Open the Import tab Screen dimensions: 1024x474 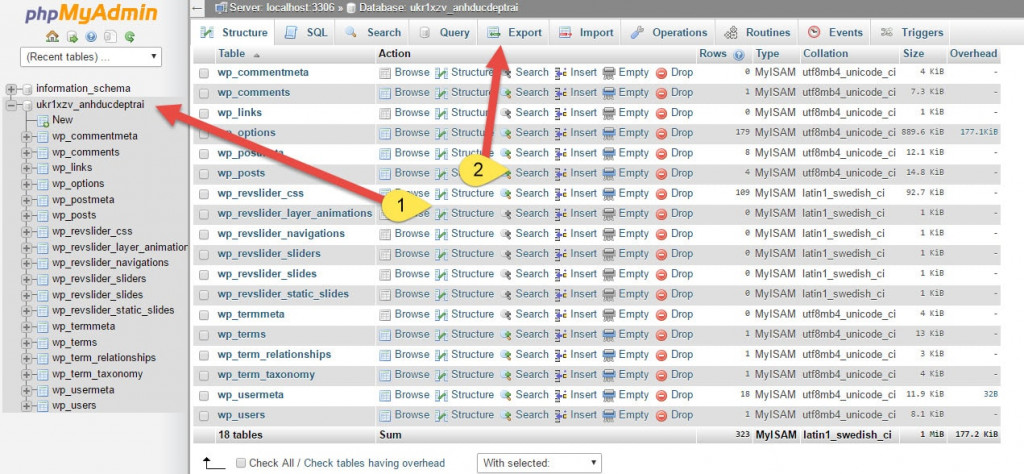click(586, 33)
